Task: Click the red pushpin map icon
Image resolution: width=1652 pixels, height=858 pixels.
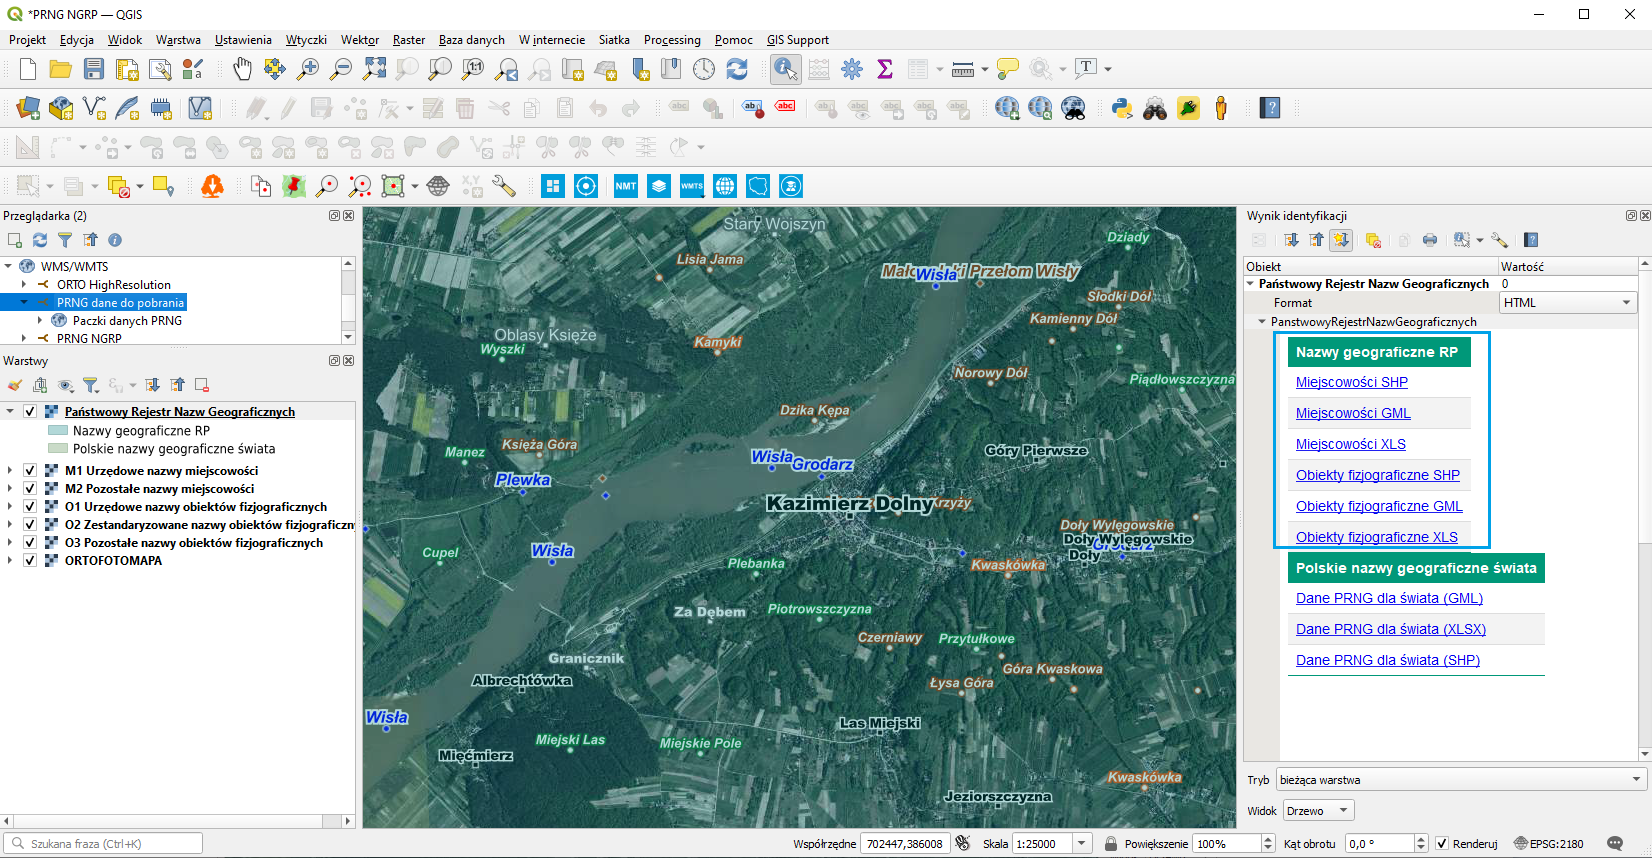Action: [x=294, y=186]
